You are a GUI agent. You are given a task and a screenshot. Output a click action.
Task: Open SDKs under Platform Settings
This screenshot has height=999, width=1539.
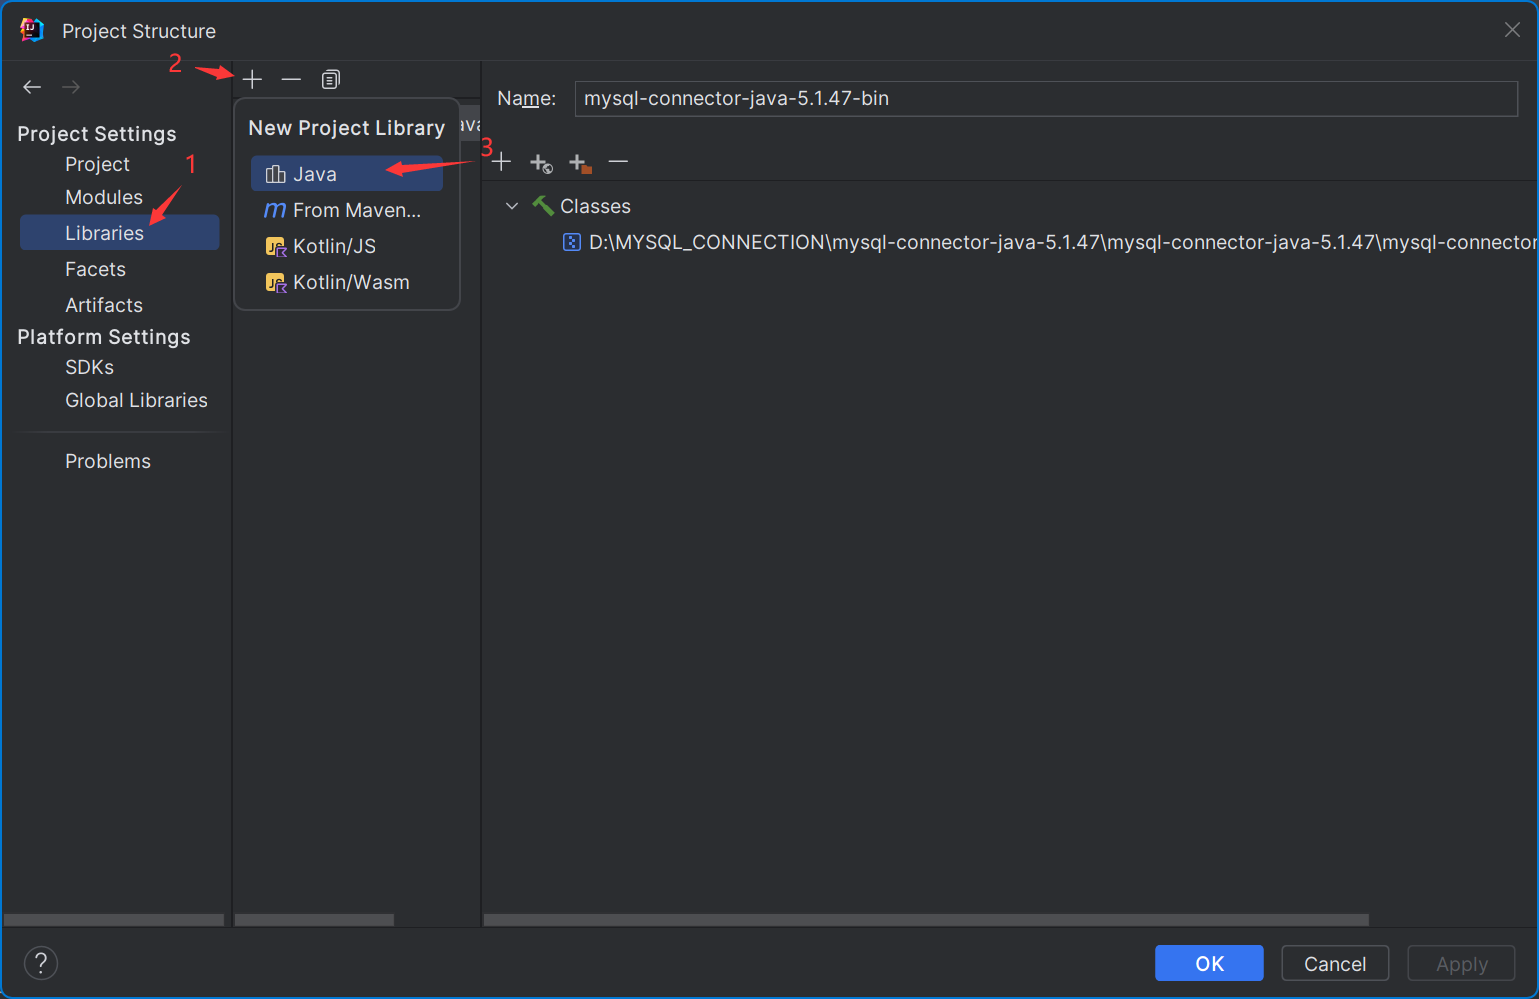(90, 367)
